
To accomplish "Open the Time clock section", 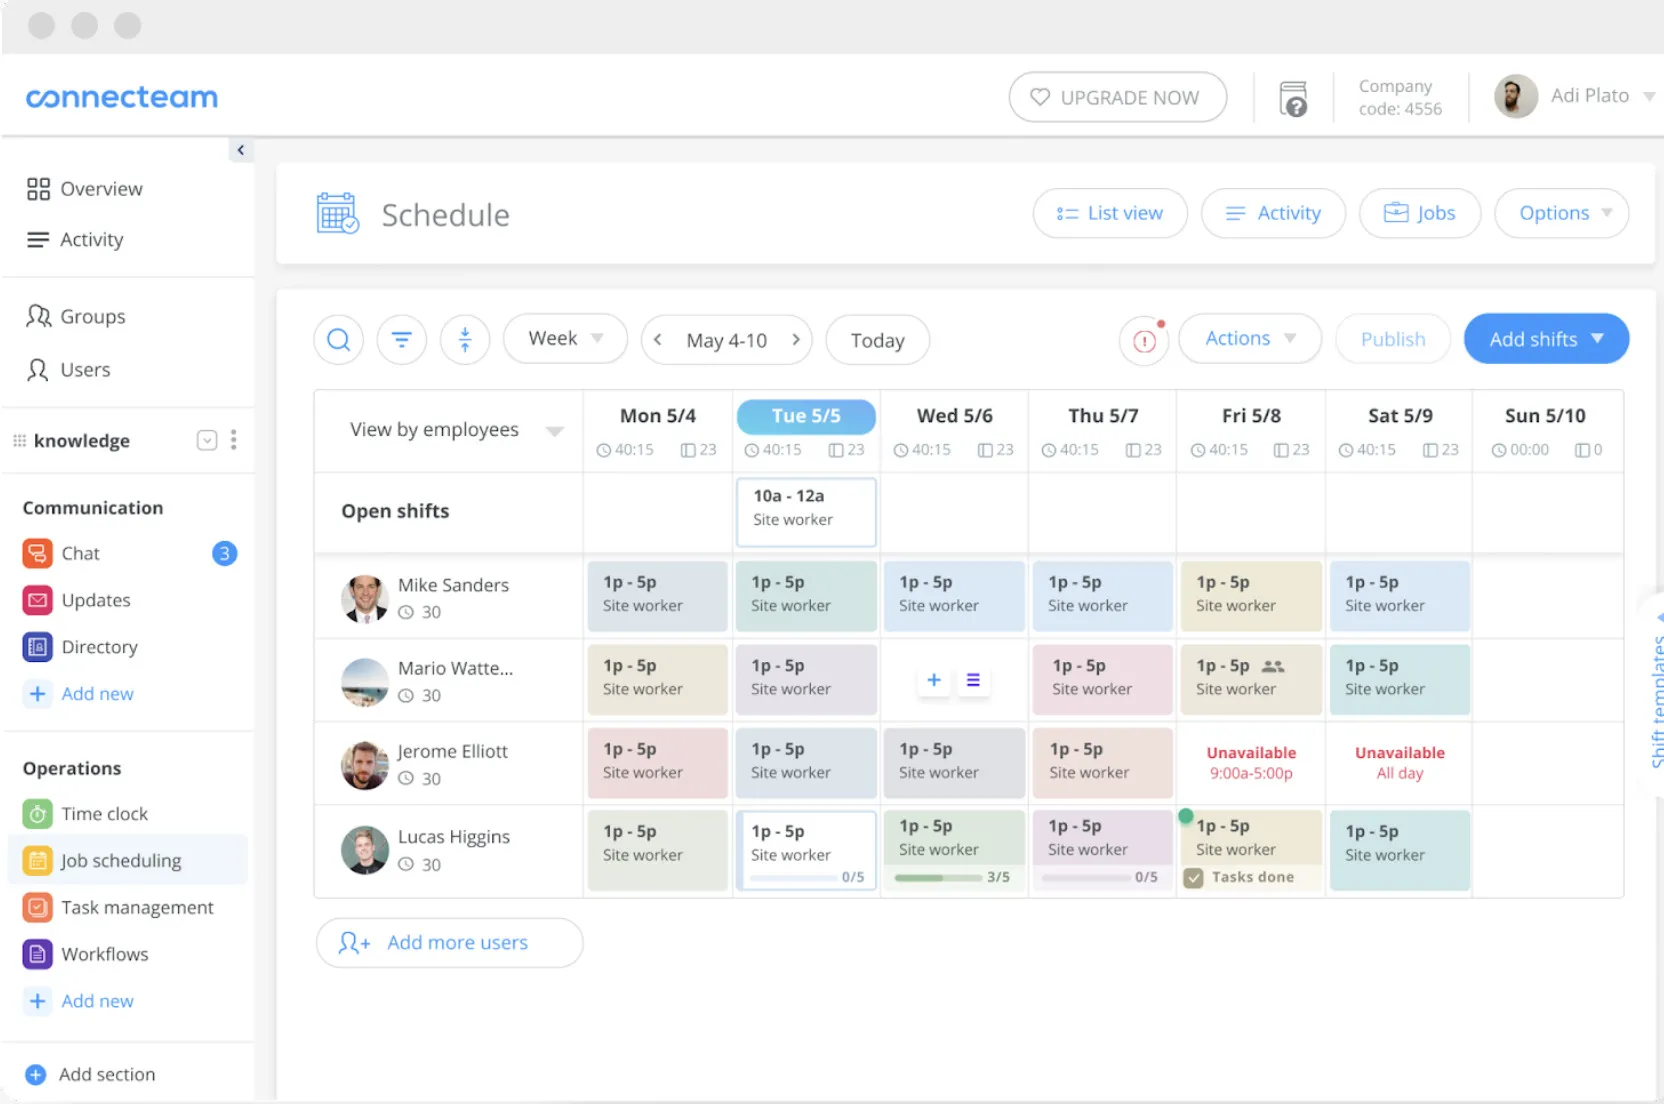I will click(103, 813).
